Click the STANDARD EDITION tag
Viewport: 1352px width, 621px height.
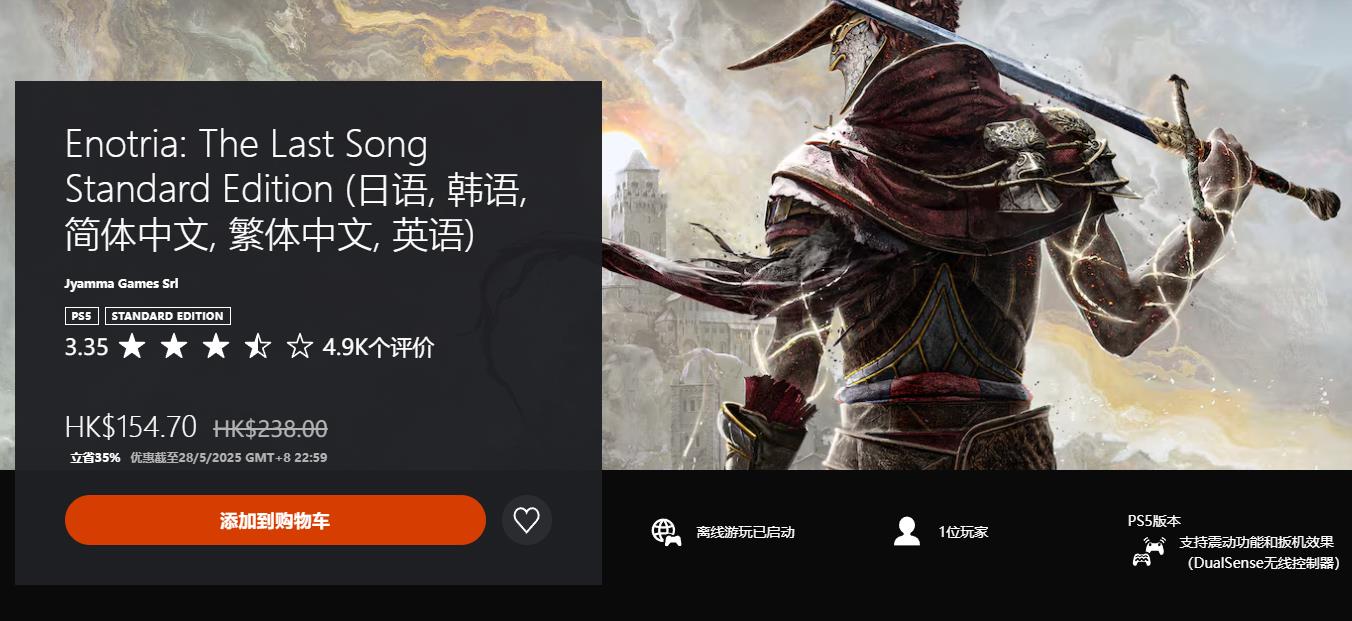(x=168, y=316)
